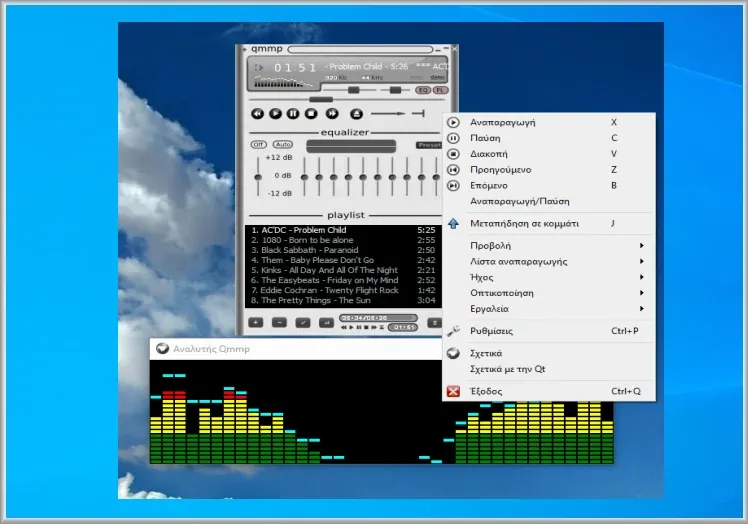
Task: Select track 6 The Easybeats - Friday on My Mind
Action: tap(343, 280)
